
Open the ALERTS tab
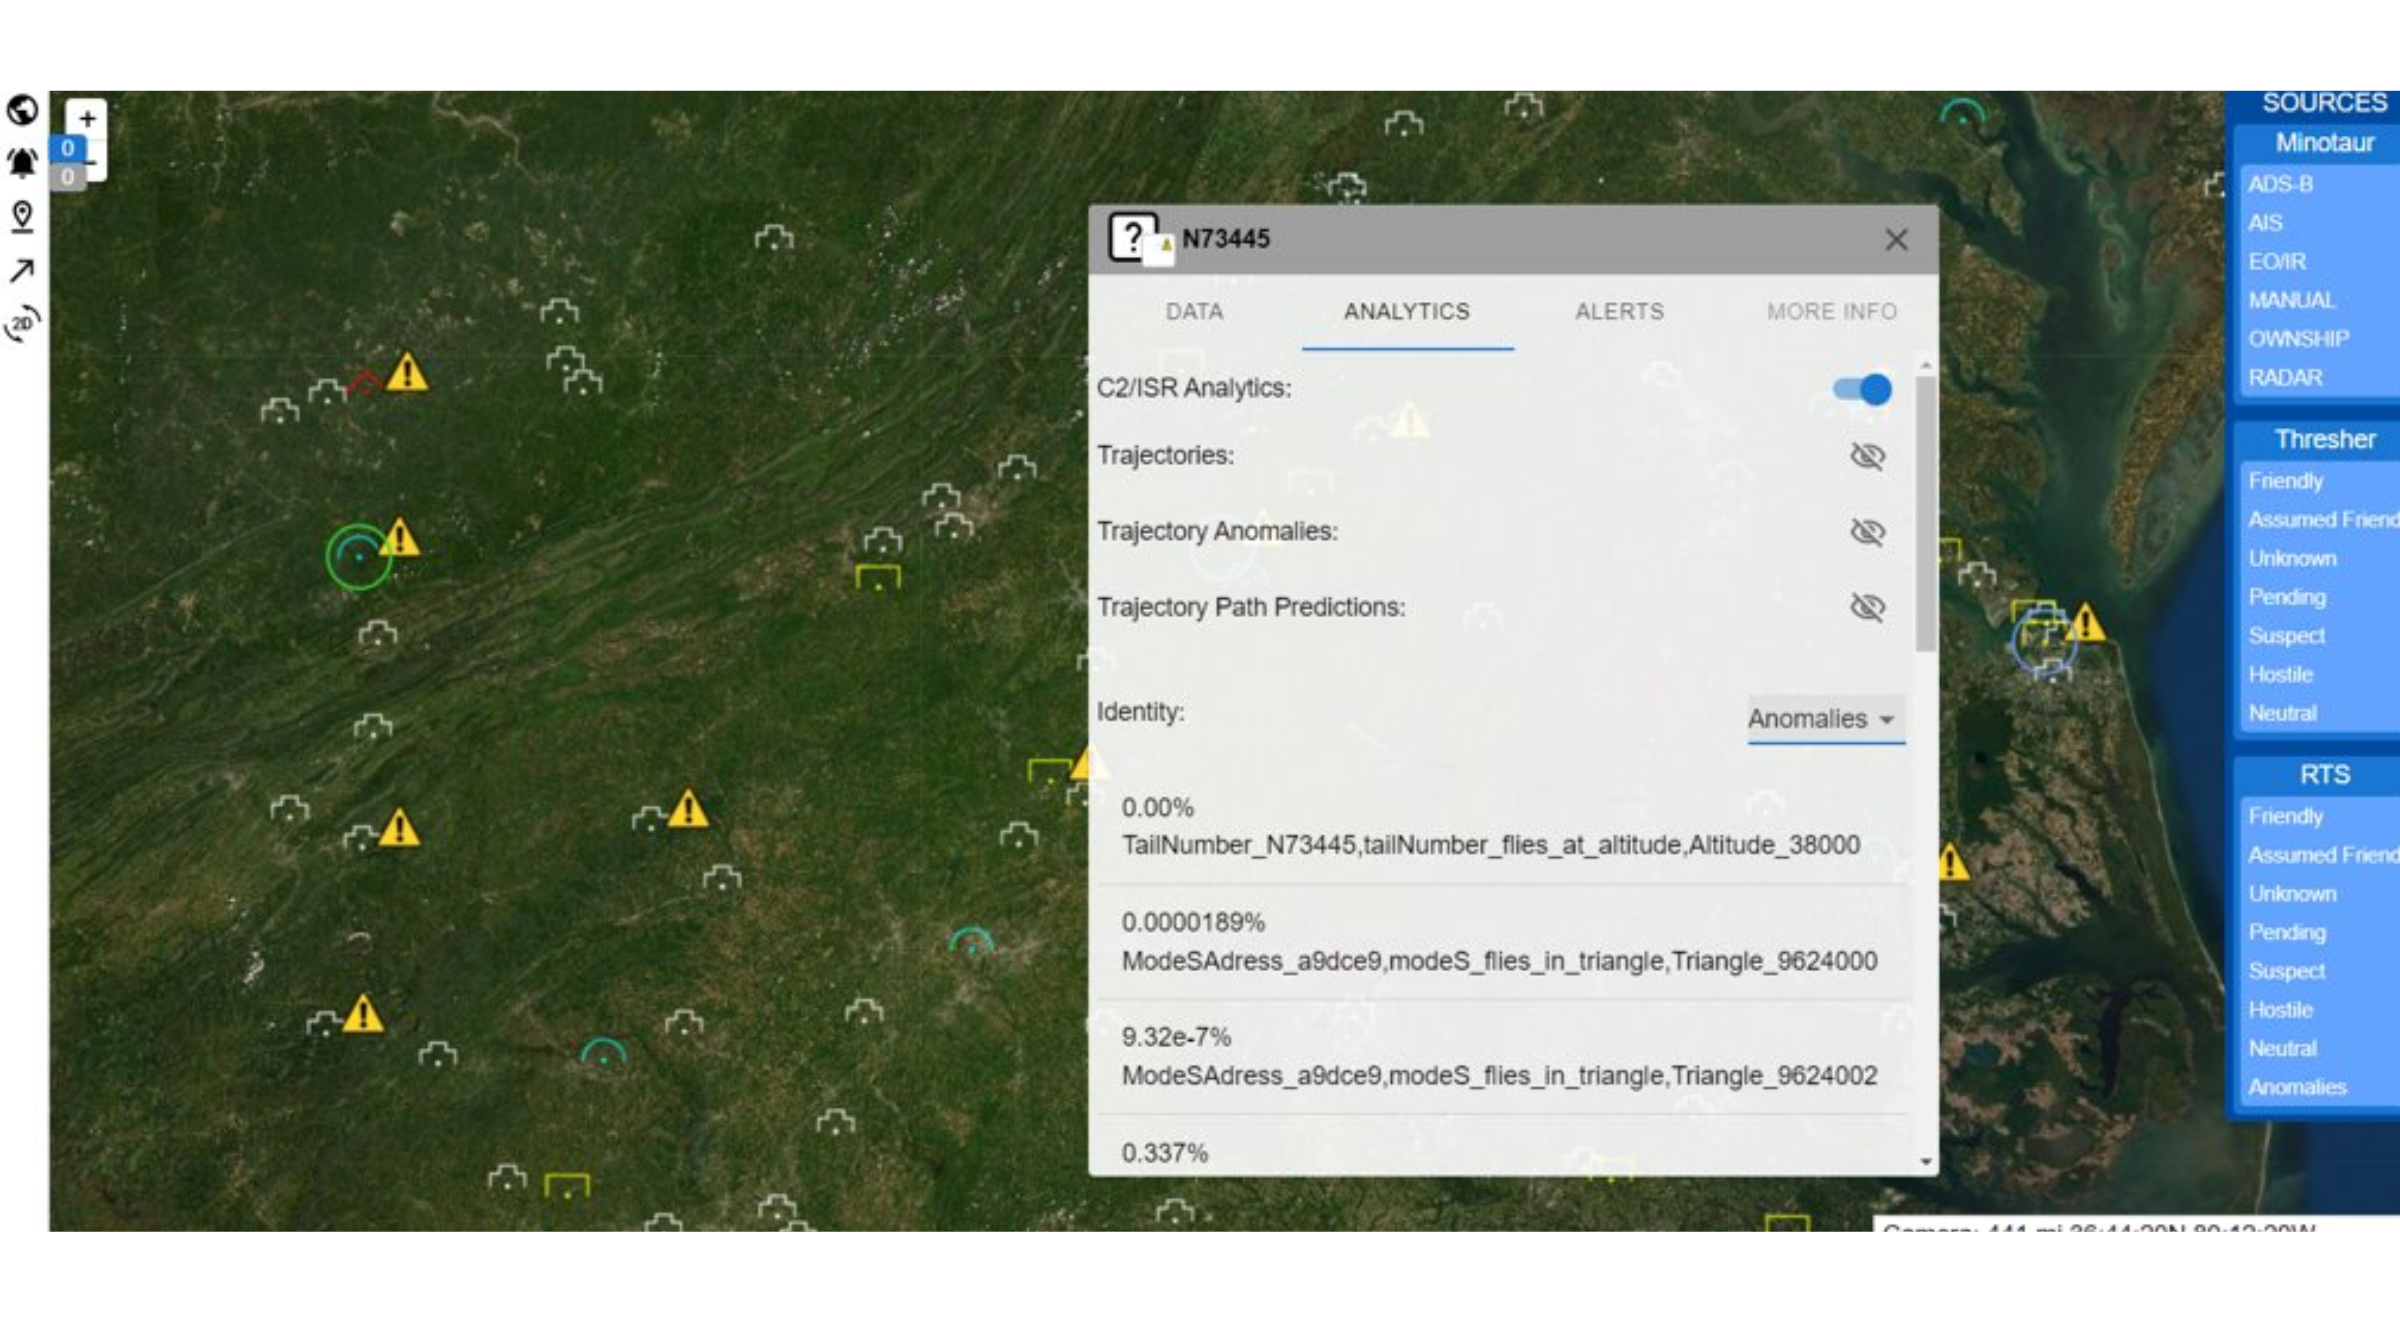(x=1619, y=312)
